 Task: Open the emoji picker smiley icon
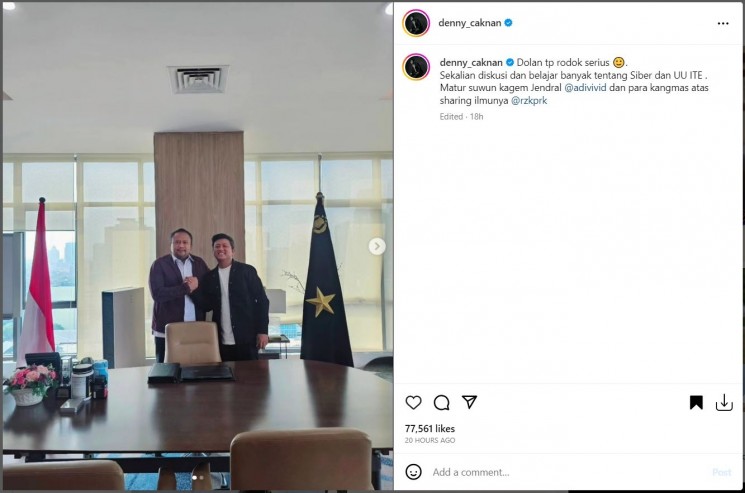413,472
